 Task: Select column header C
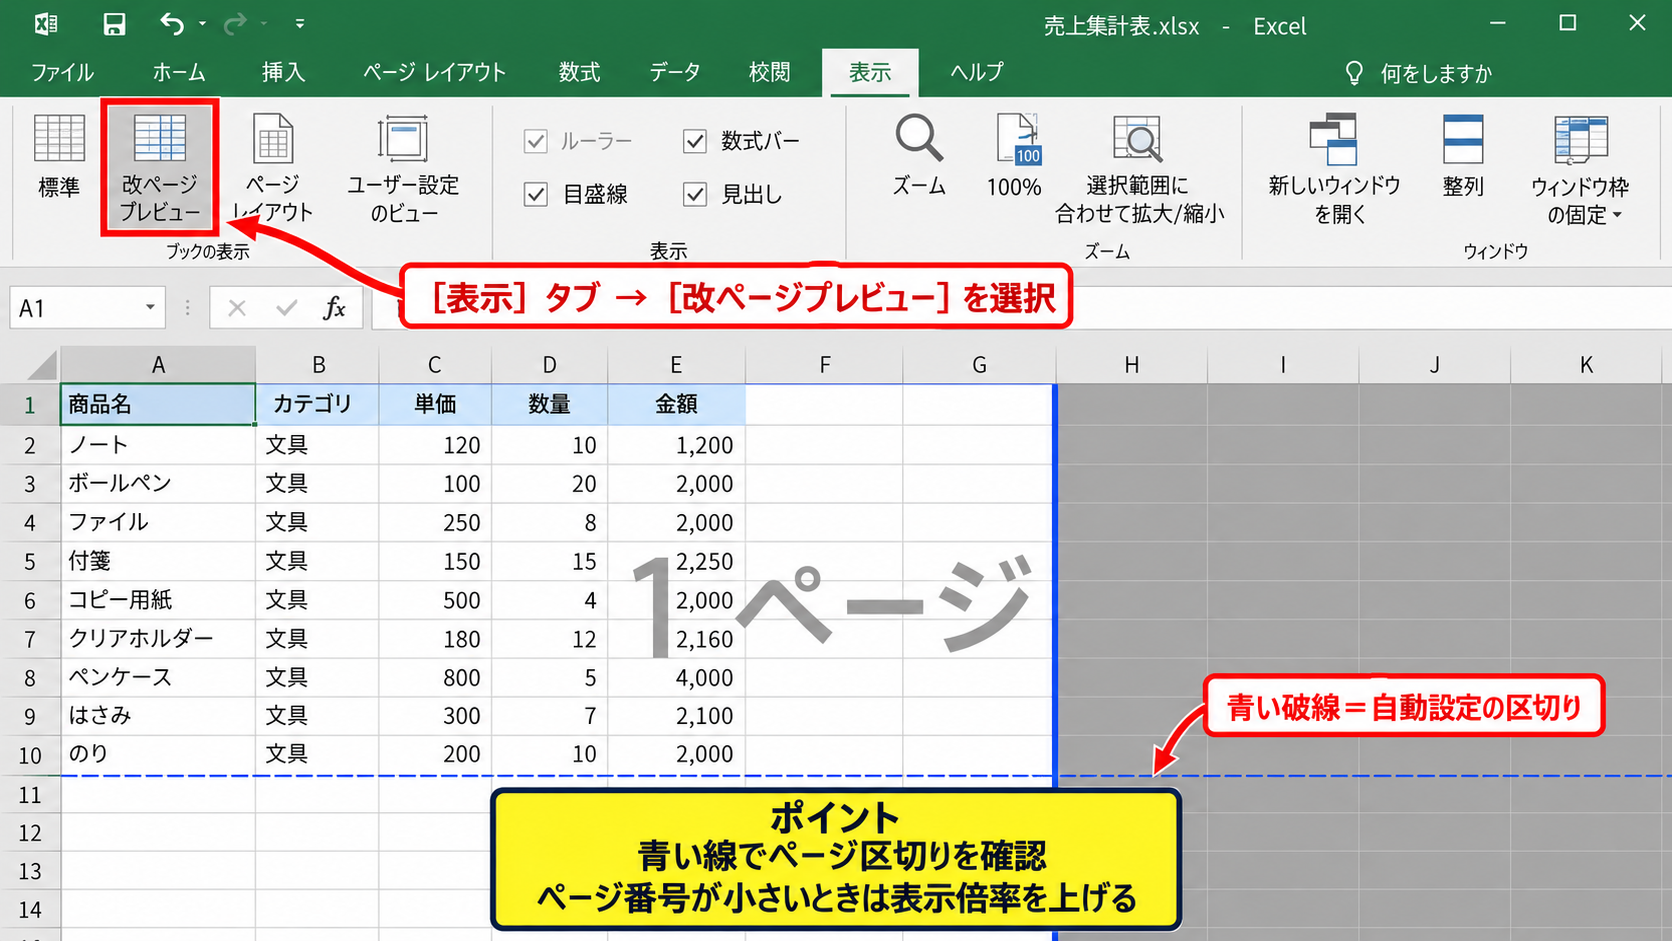coord(434,365)
